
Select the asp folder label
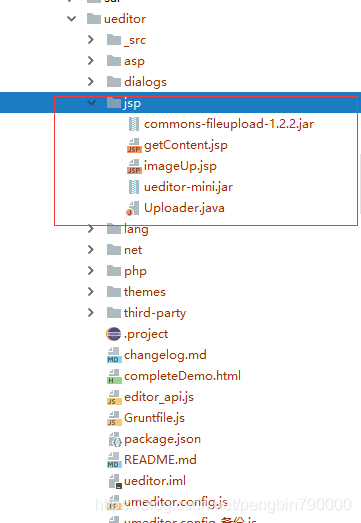134,62
